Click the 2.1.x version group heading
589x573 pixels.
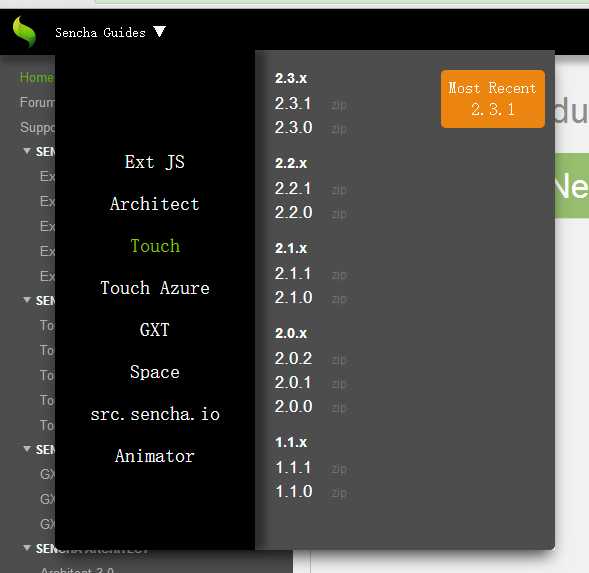[291, 248]
